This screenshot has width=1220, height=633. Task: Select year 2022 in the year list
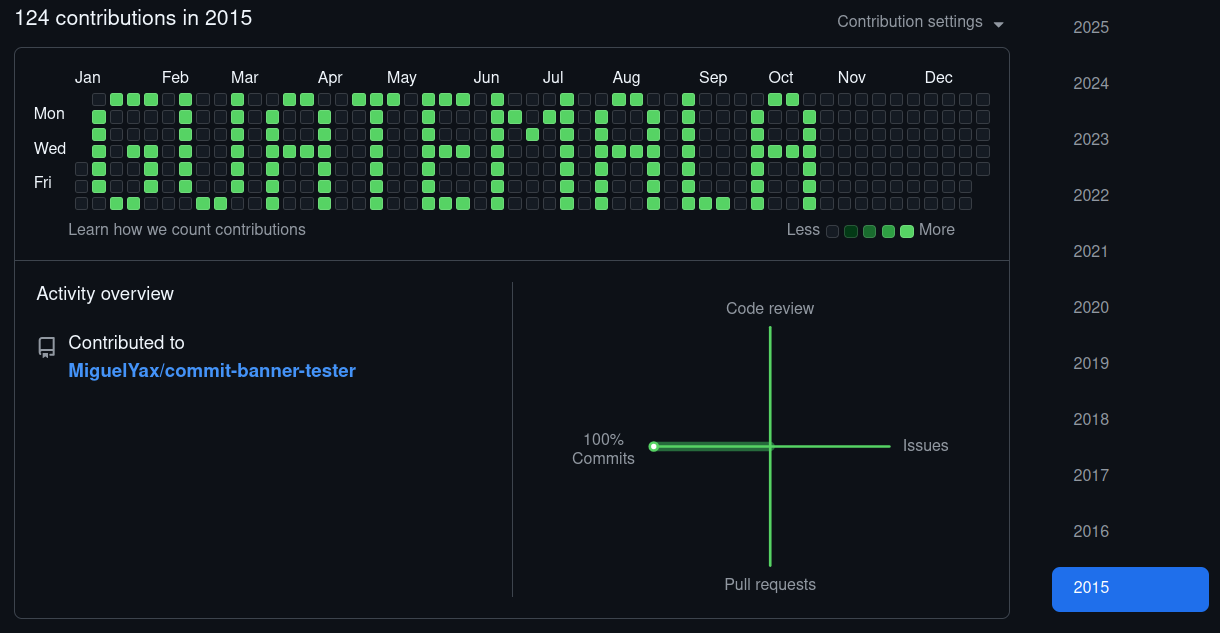[1091, 196]
